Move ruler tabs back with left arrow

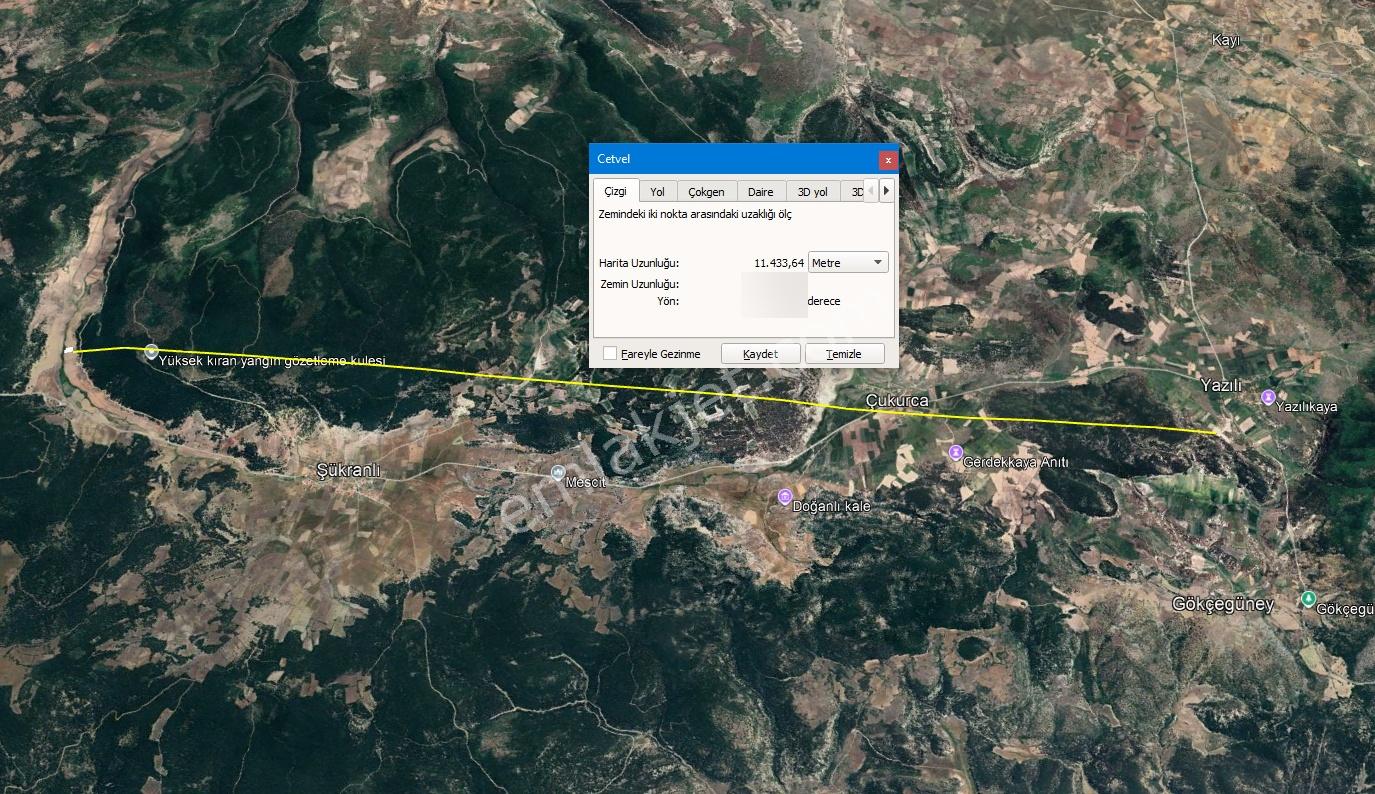point(871,191)
